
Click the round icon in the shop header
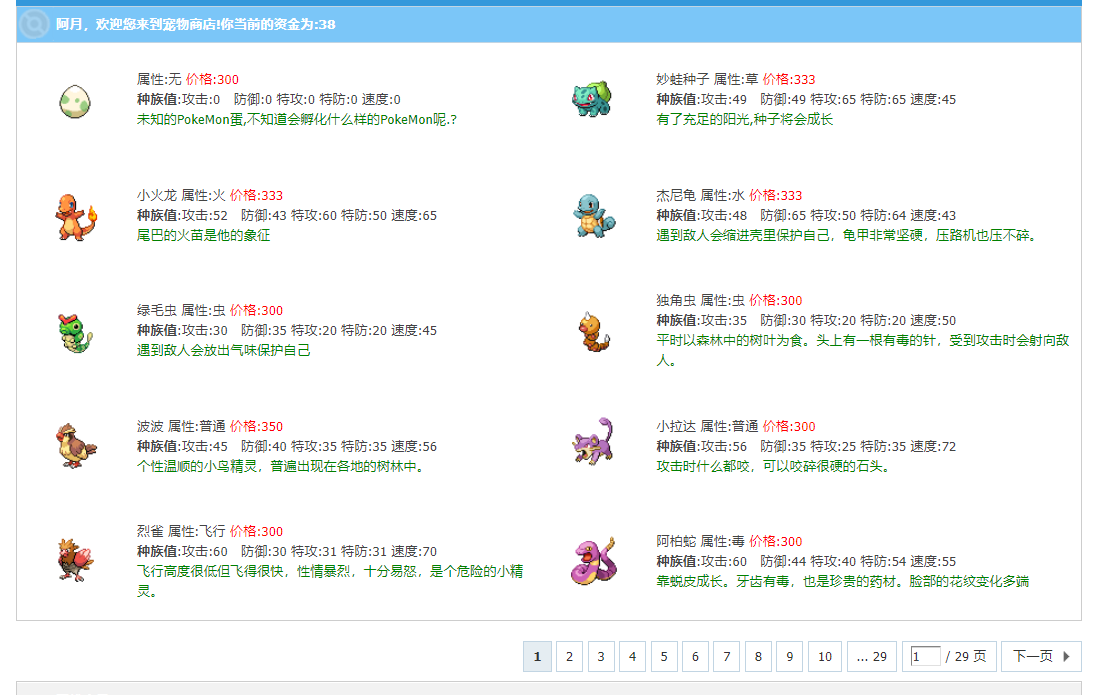(34, 24)
